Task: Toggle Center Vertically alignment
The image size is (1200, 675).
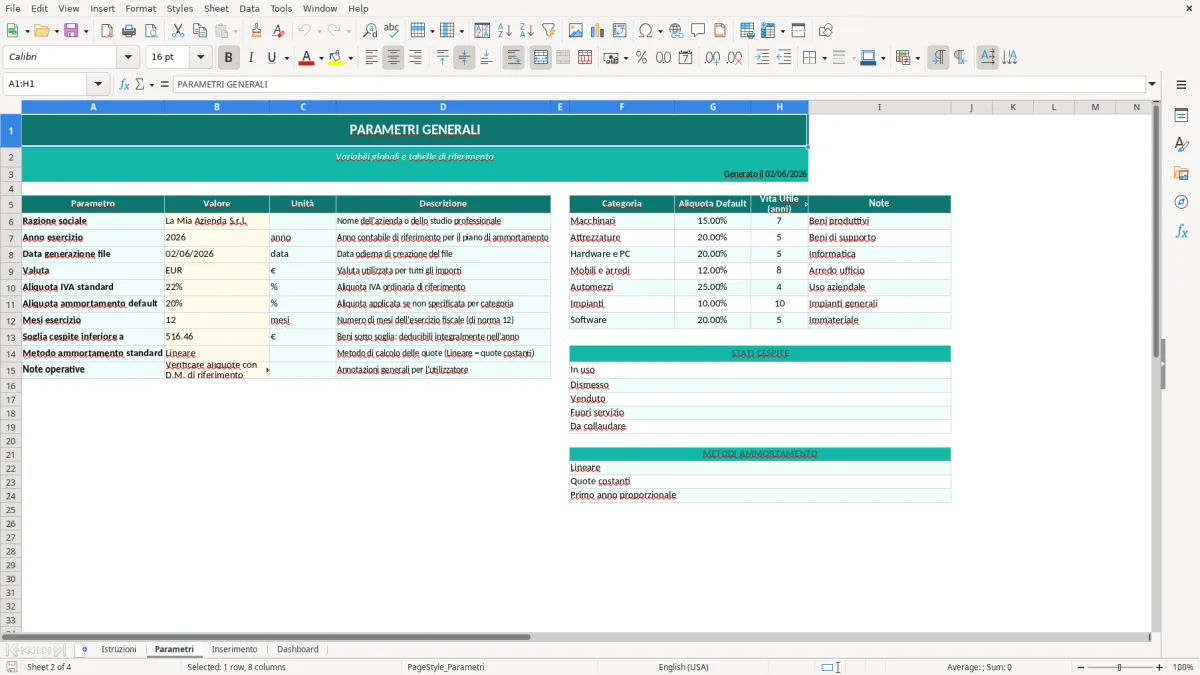Action: point(464,58)
